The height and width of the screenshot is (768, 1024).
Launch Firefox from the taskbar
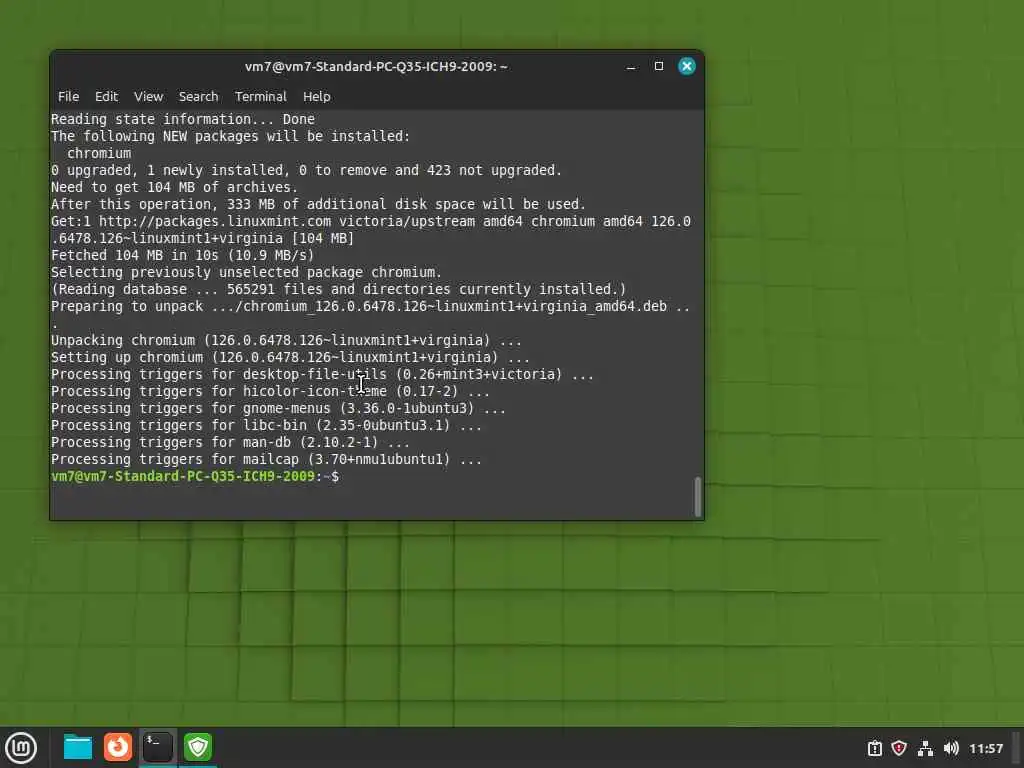tap(118, 747)
